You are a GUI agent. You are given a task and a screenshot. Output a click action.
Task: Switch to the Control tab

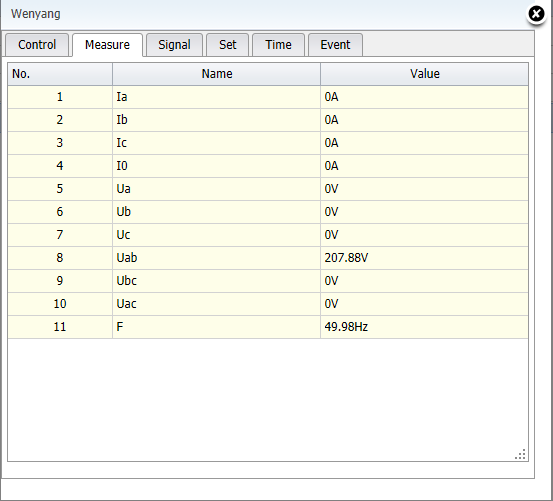37,45
